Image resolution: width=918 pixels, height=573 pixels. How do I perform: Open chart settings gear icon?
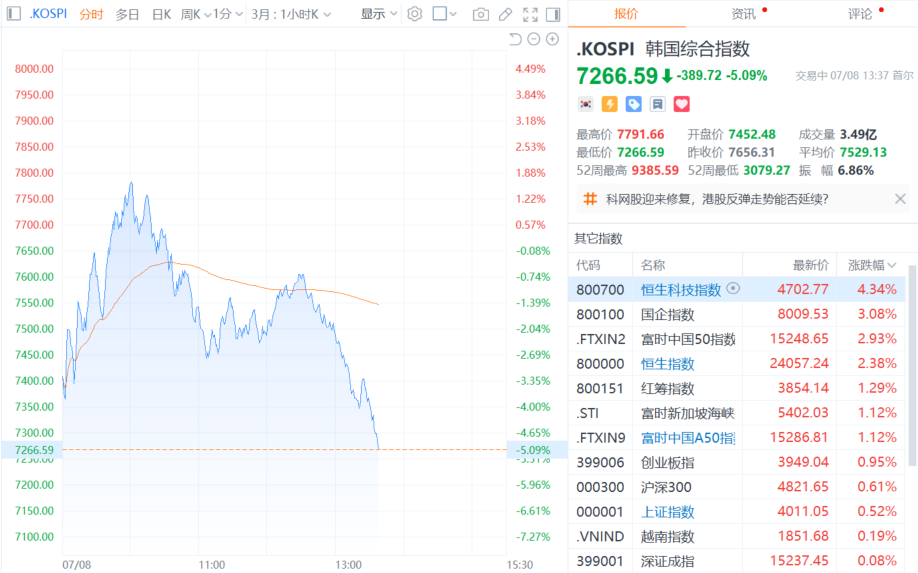click(415, 14)
